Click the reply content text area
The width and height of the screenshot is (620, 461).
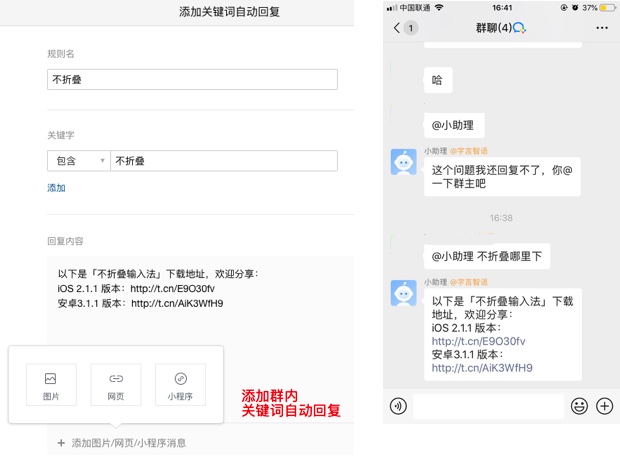point(200,300)
